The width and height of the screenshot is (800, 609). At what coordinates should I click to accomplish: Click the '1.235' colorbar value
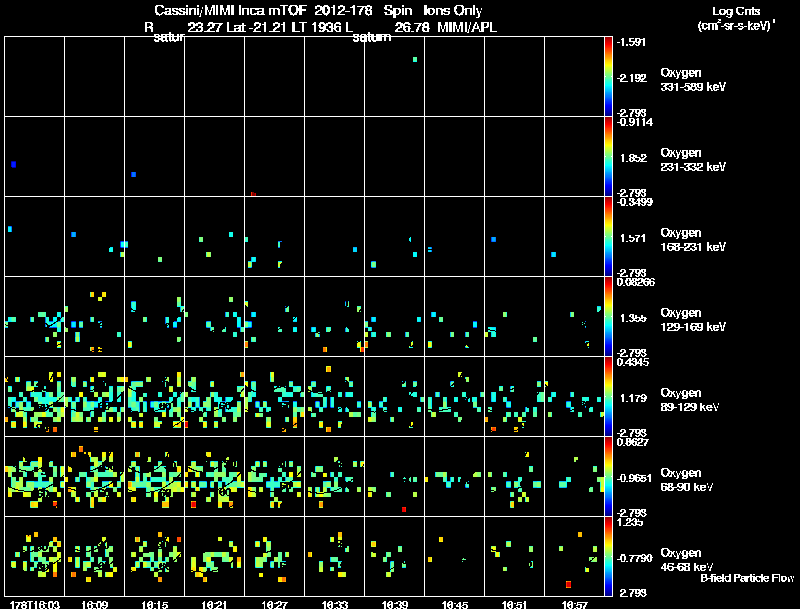[630, 522]
